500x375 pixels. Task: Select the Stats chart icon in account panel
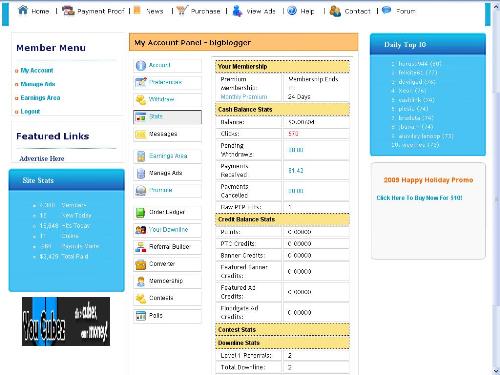click(141, 117)
